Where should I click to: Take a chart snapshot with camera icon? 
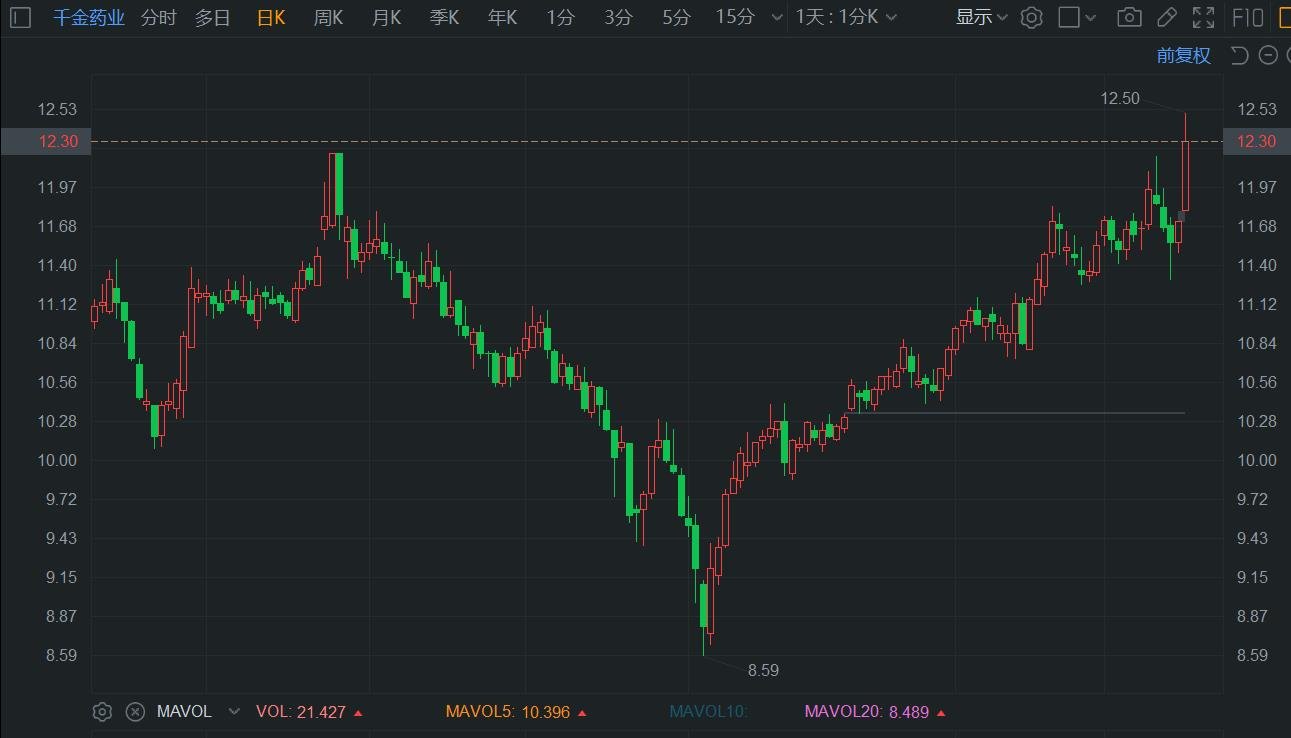pos(1129,17)
